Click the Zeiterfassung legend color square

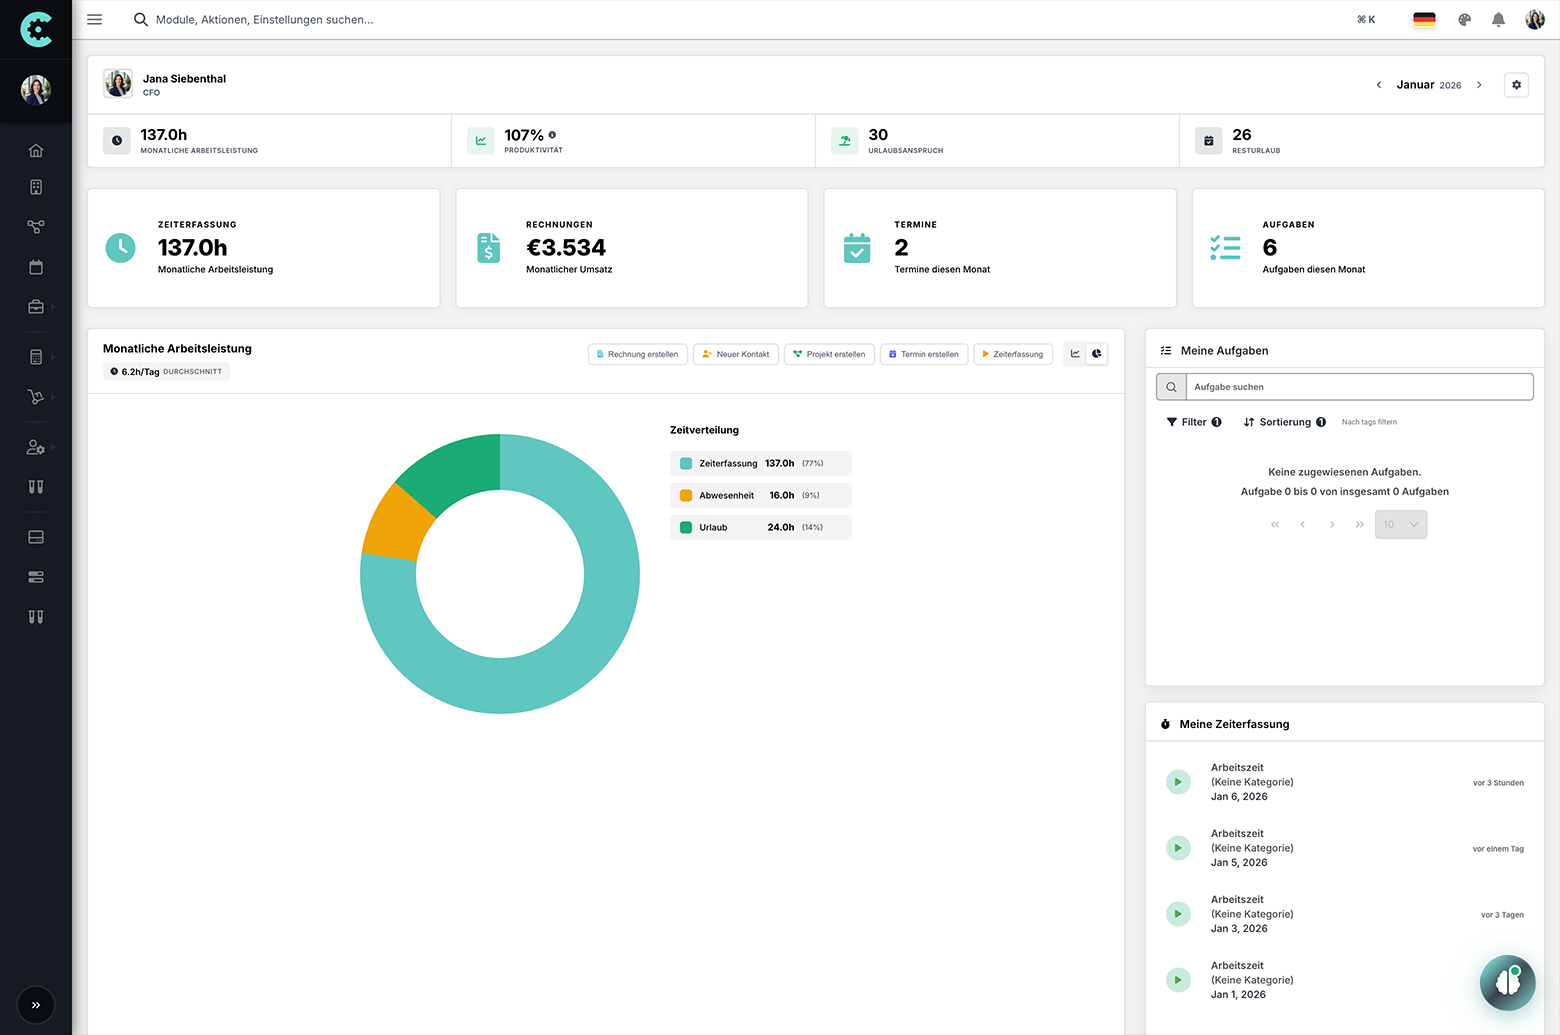click(685, 463)
